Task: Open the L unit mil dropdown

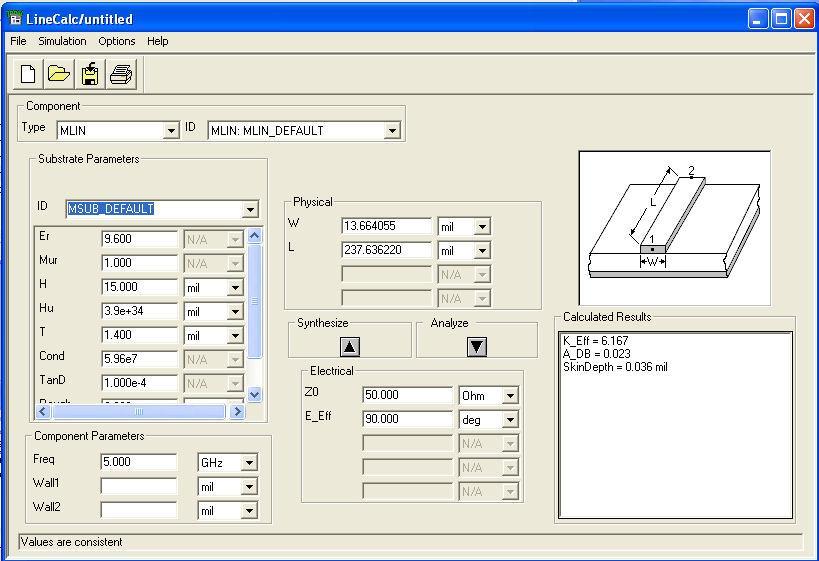Action: pos(482,251)
